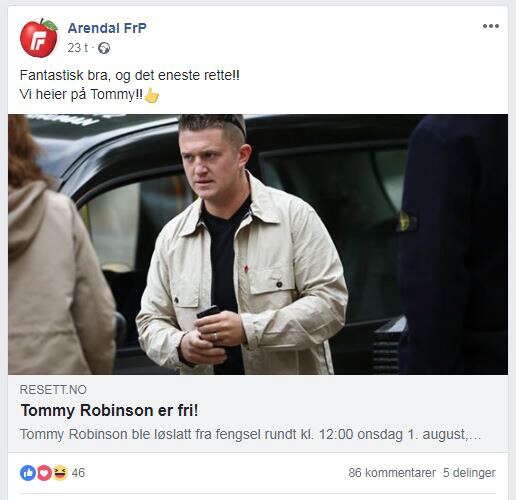This screenshot has height=500, width=516.
Task: Open the shared article photo
Action: pyautogui.click(x=258, y=244)
